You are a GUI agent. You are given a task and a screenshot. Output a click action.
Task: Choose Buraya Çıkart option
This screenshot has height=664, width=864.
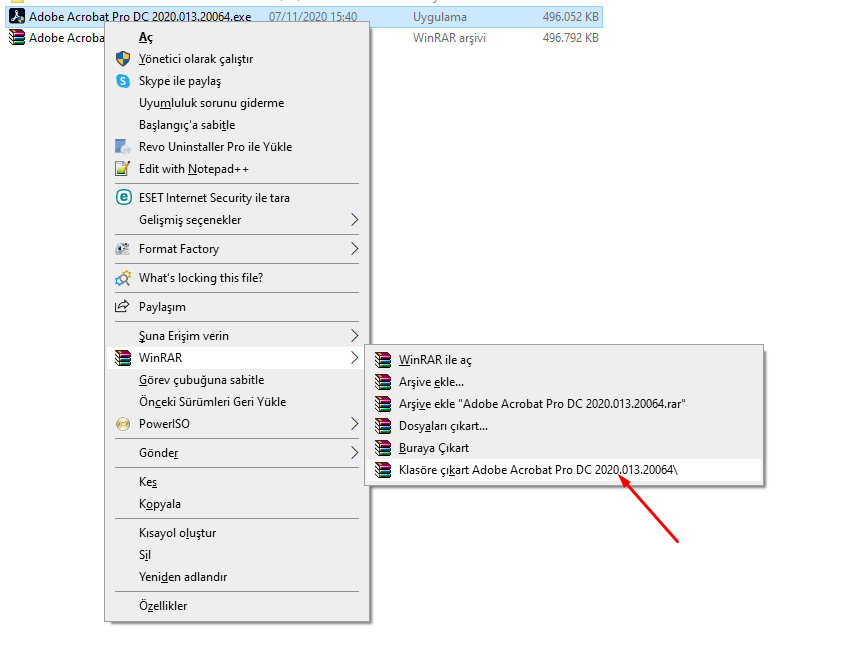(x=564, y=448)
